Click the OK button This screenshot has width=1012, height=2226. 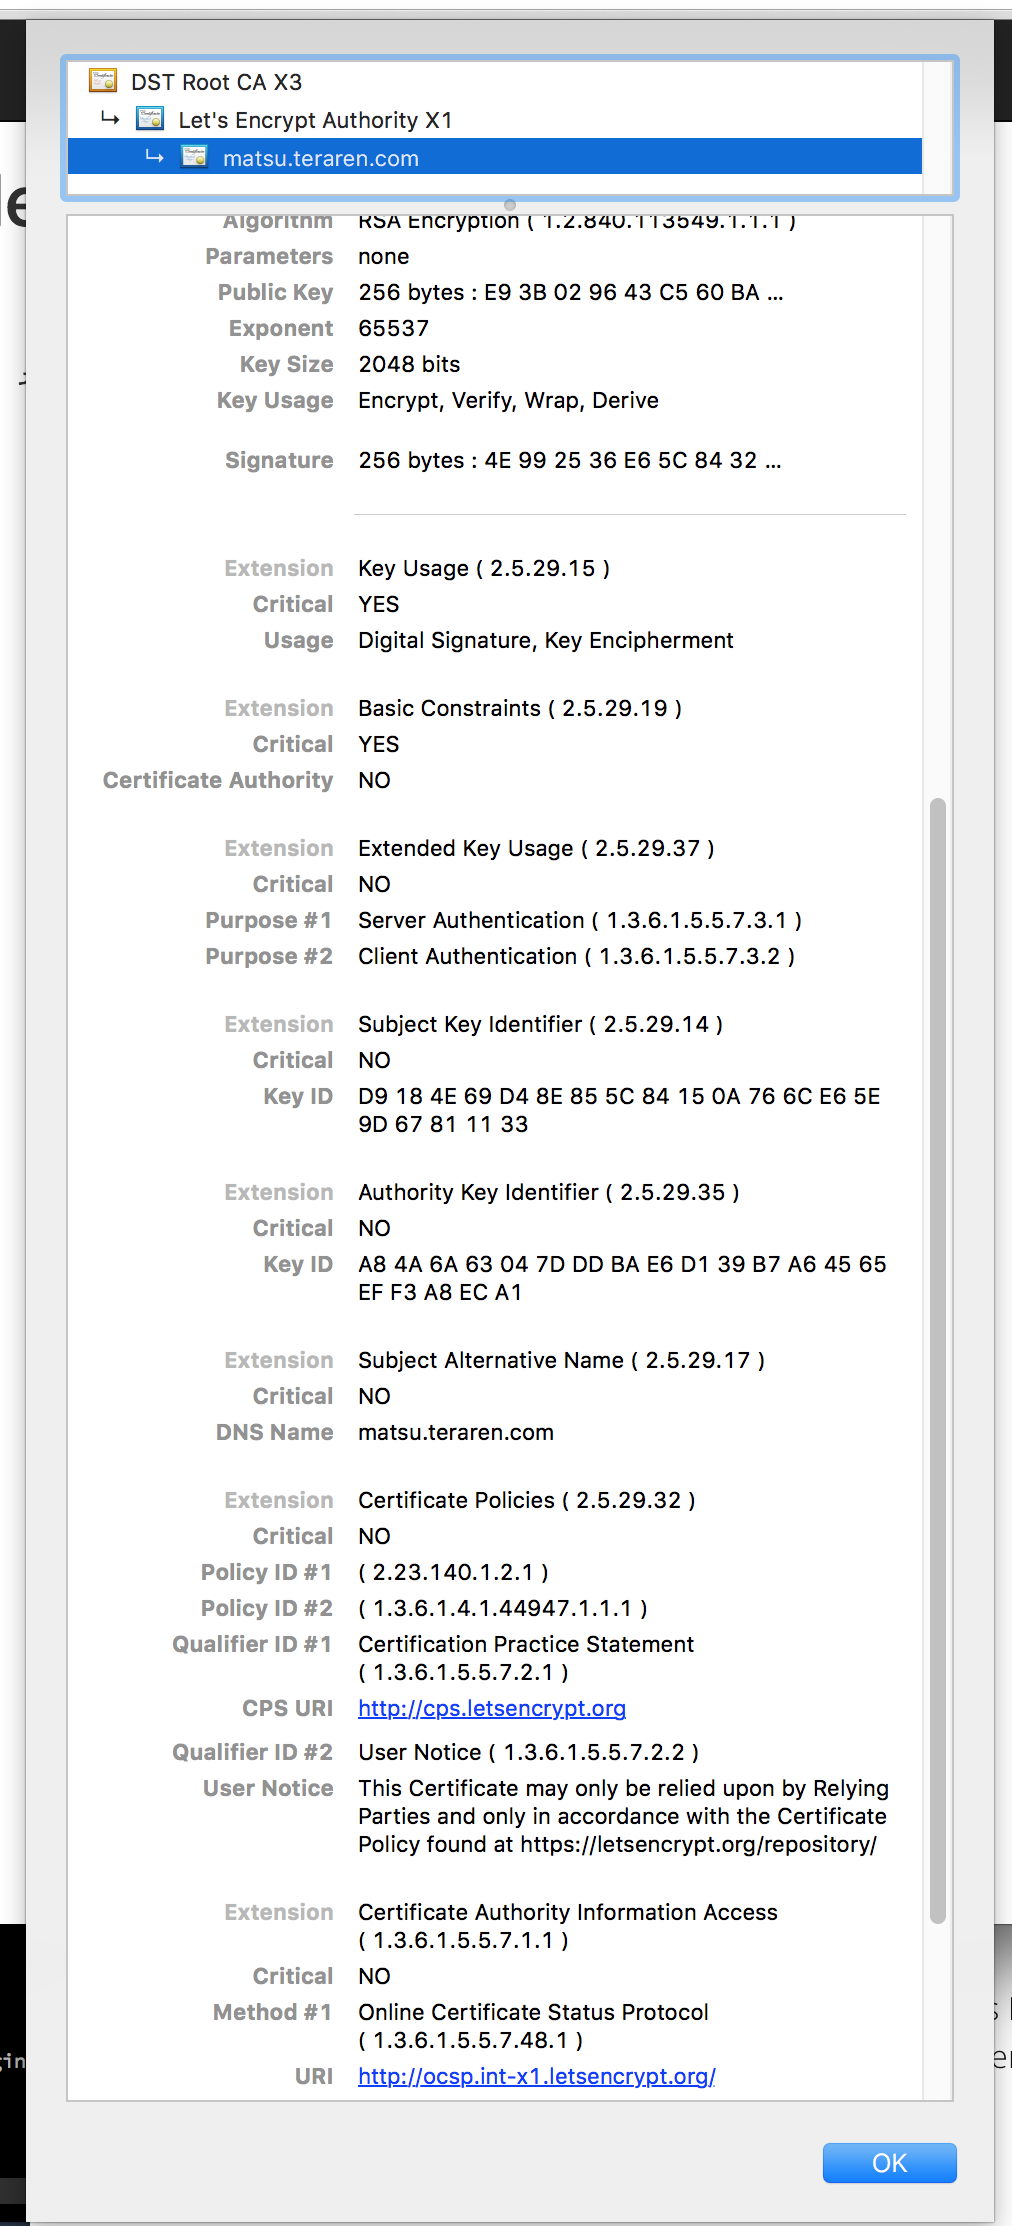pos(889,2163)
